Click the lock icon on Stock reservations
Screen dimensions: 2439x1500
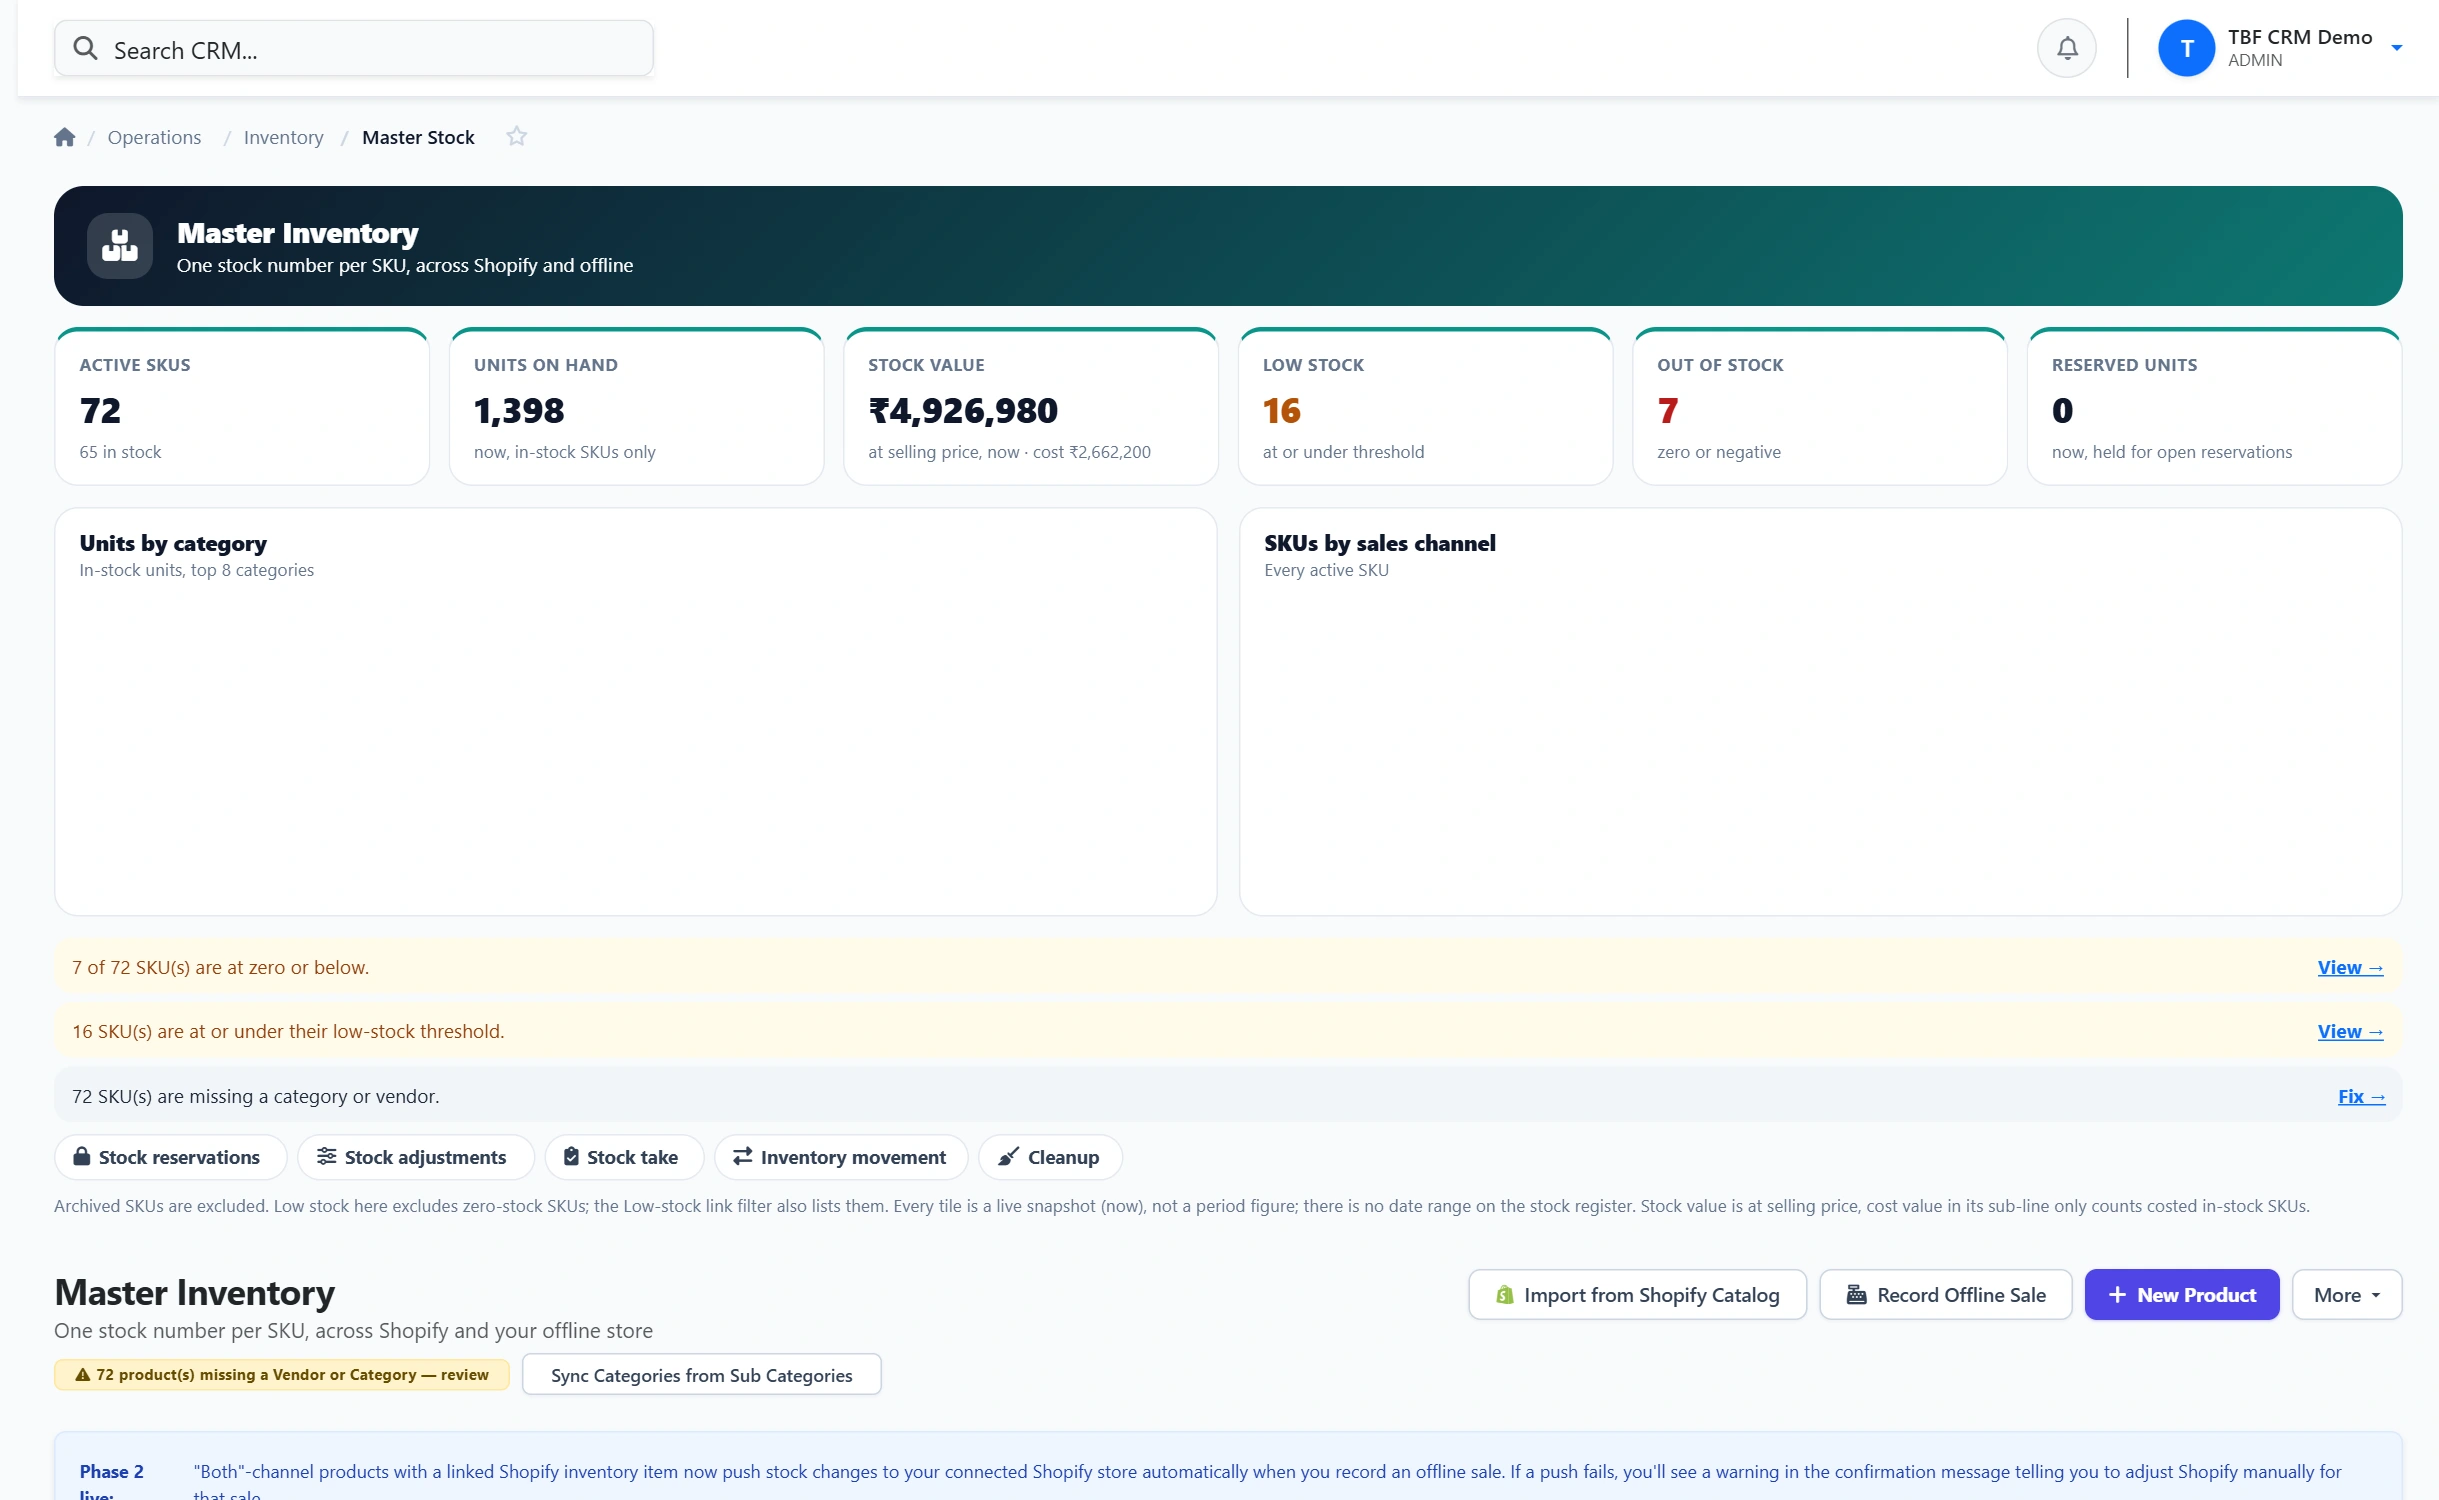tap(82, 1157)
